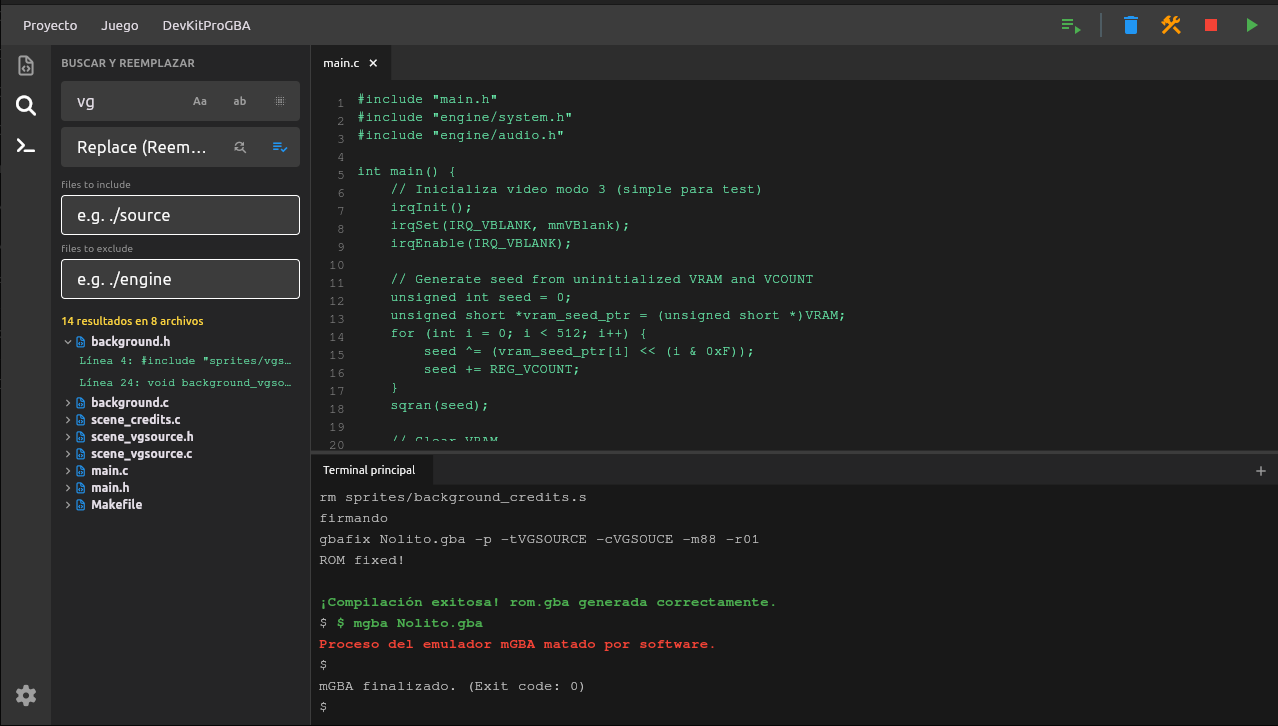
Task: Add a new terminal with plus
Action: 1261,470
